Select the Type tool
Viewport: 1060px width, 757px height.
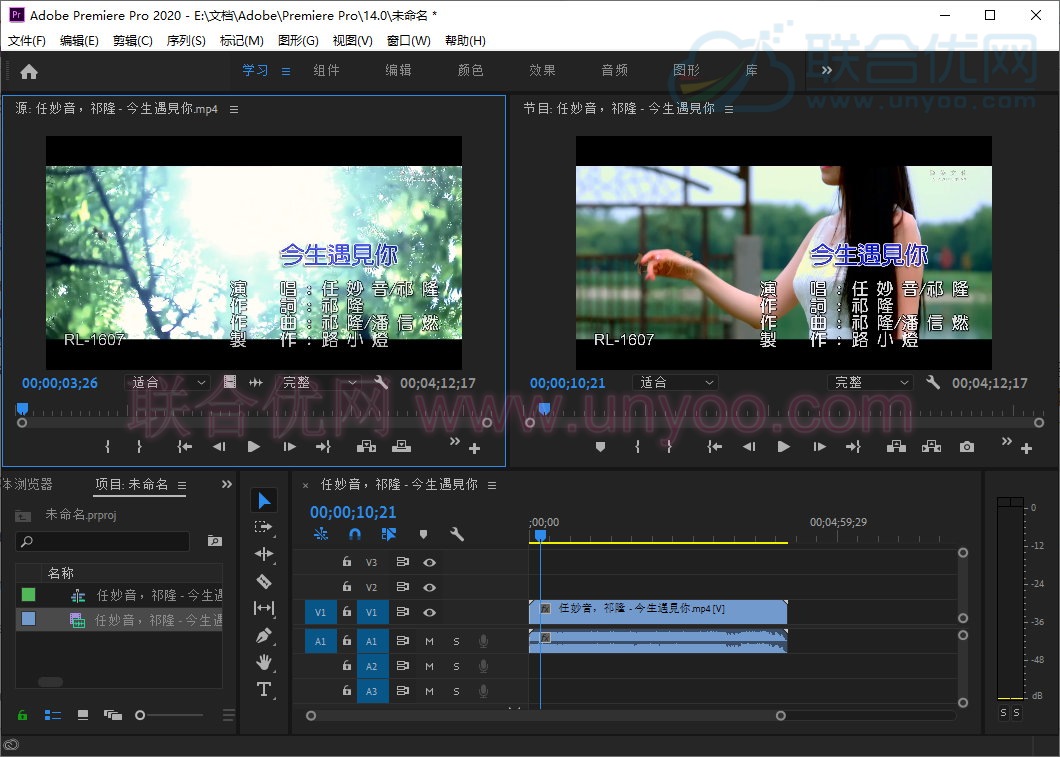point(264,689)
